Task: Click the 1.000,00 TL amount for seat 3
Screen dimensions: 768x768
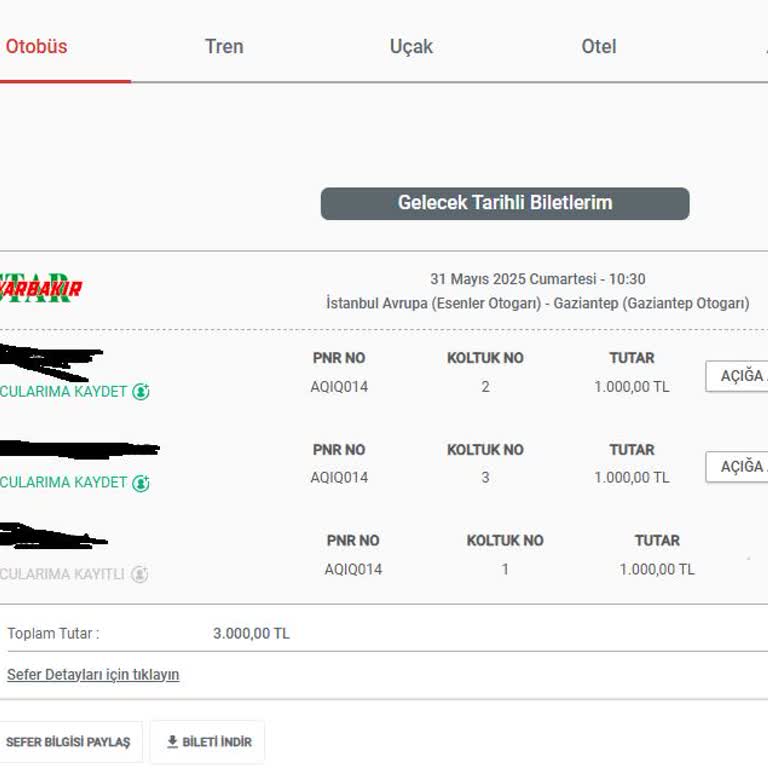Action: tap(632, 478)
